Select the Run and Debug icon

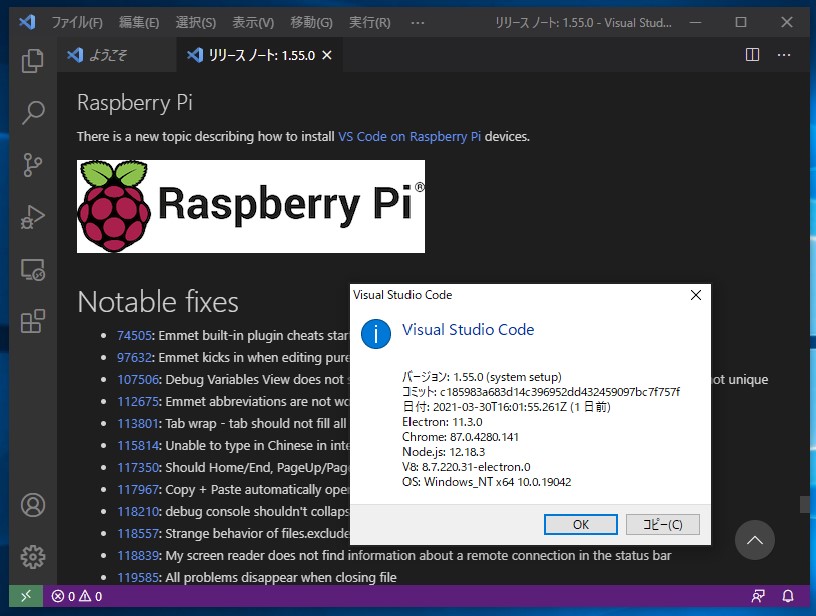tap(32, 216)
